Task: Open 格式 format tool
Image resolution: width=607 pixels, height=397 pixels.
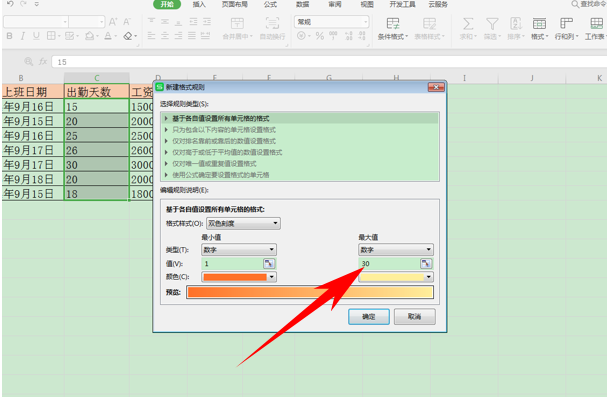Action: coord(539,29)
